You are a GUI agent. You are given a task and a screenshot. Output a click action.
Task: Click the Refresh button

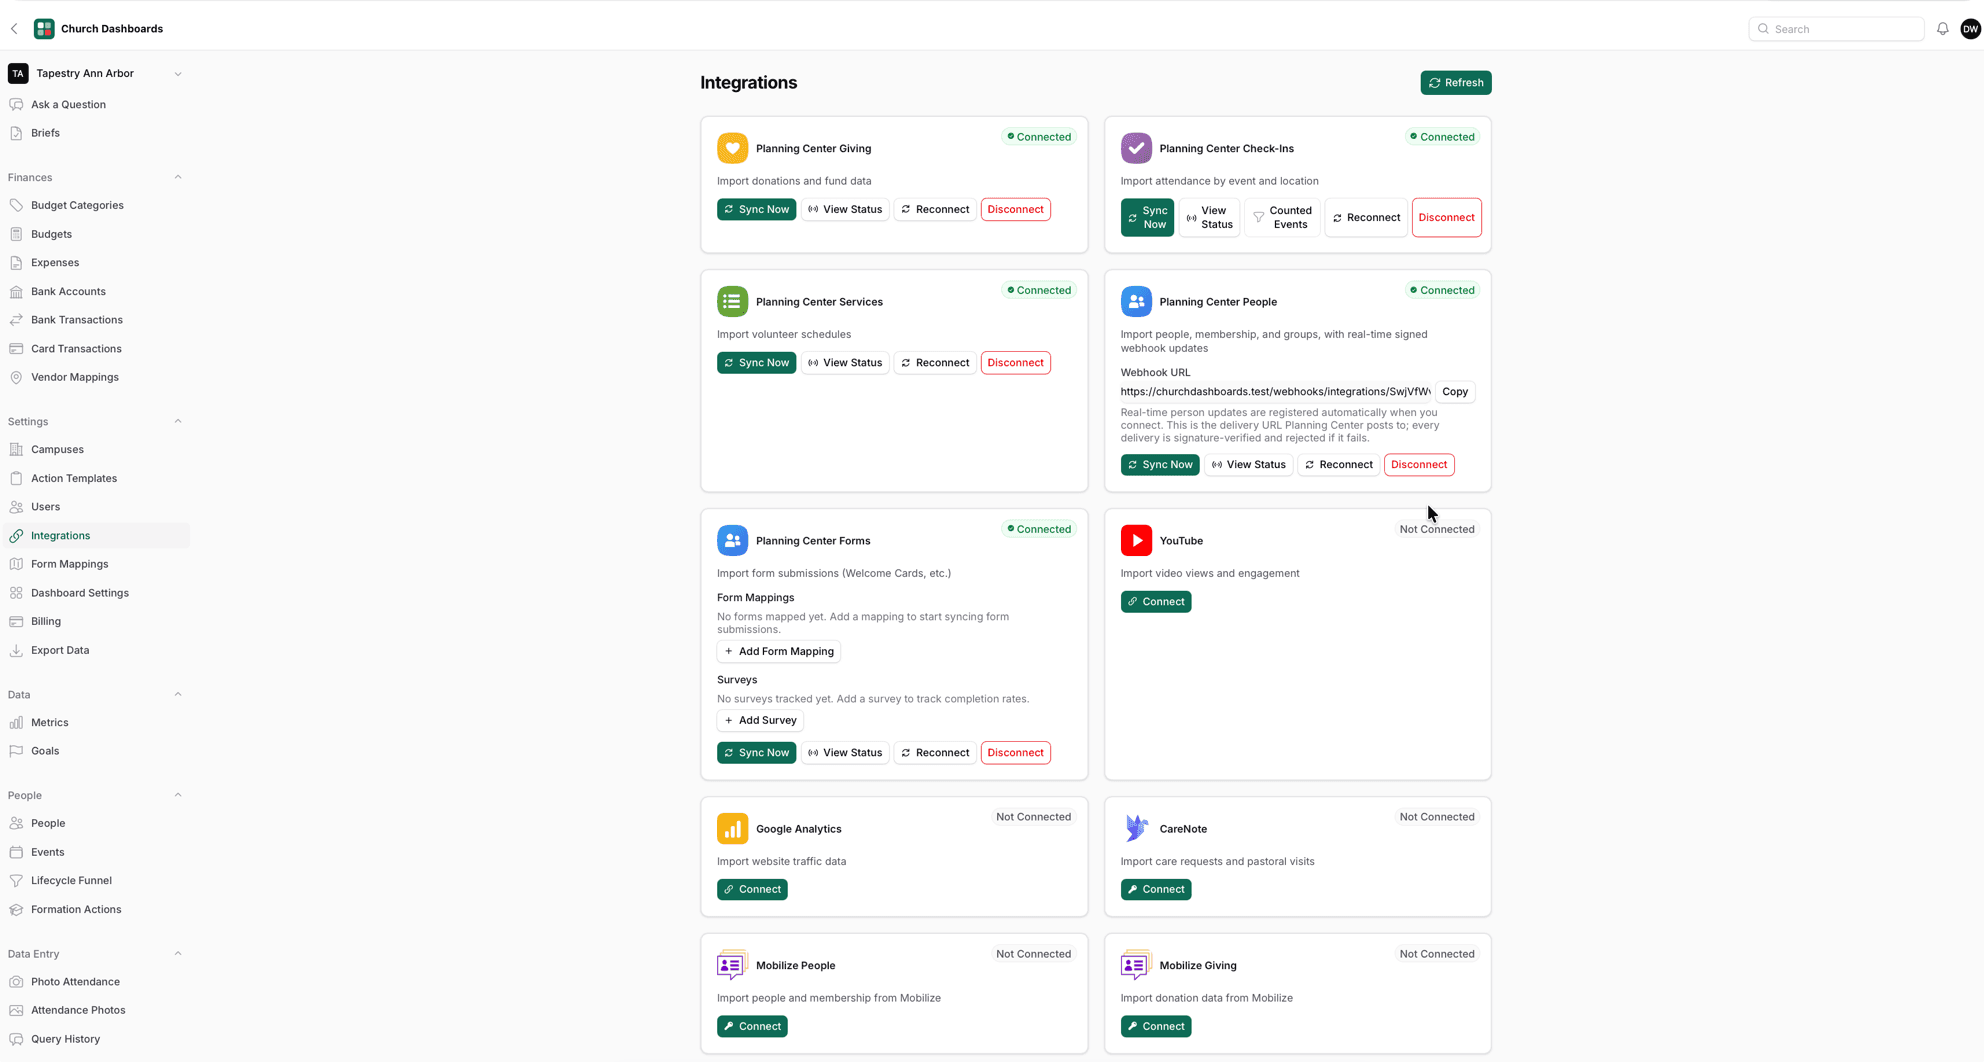1455,83
